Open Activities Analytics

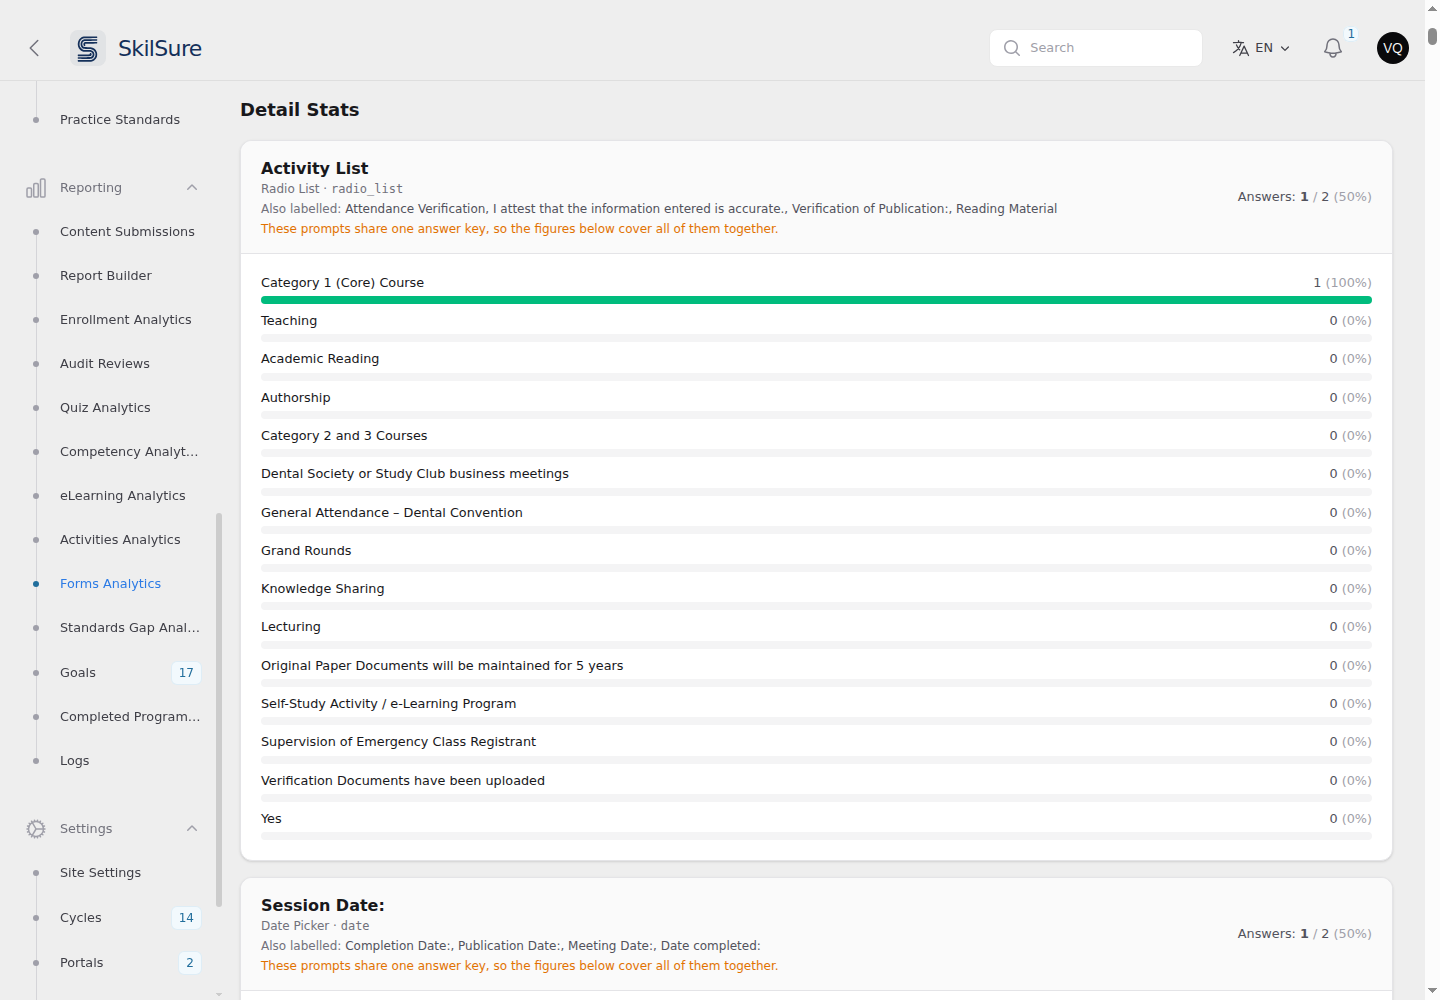(x=120, y=540)
